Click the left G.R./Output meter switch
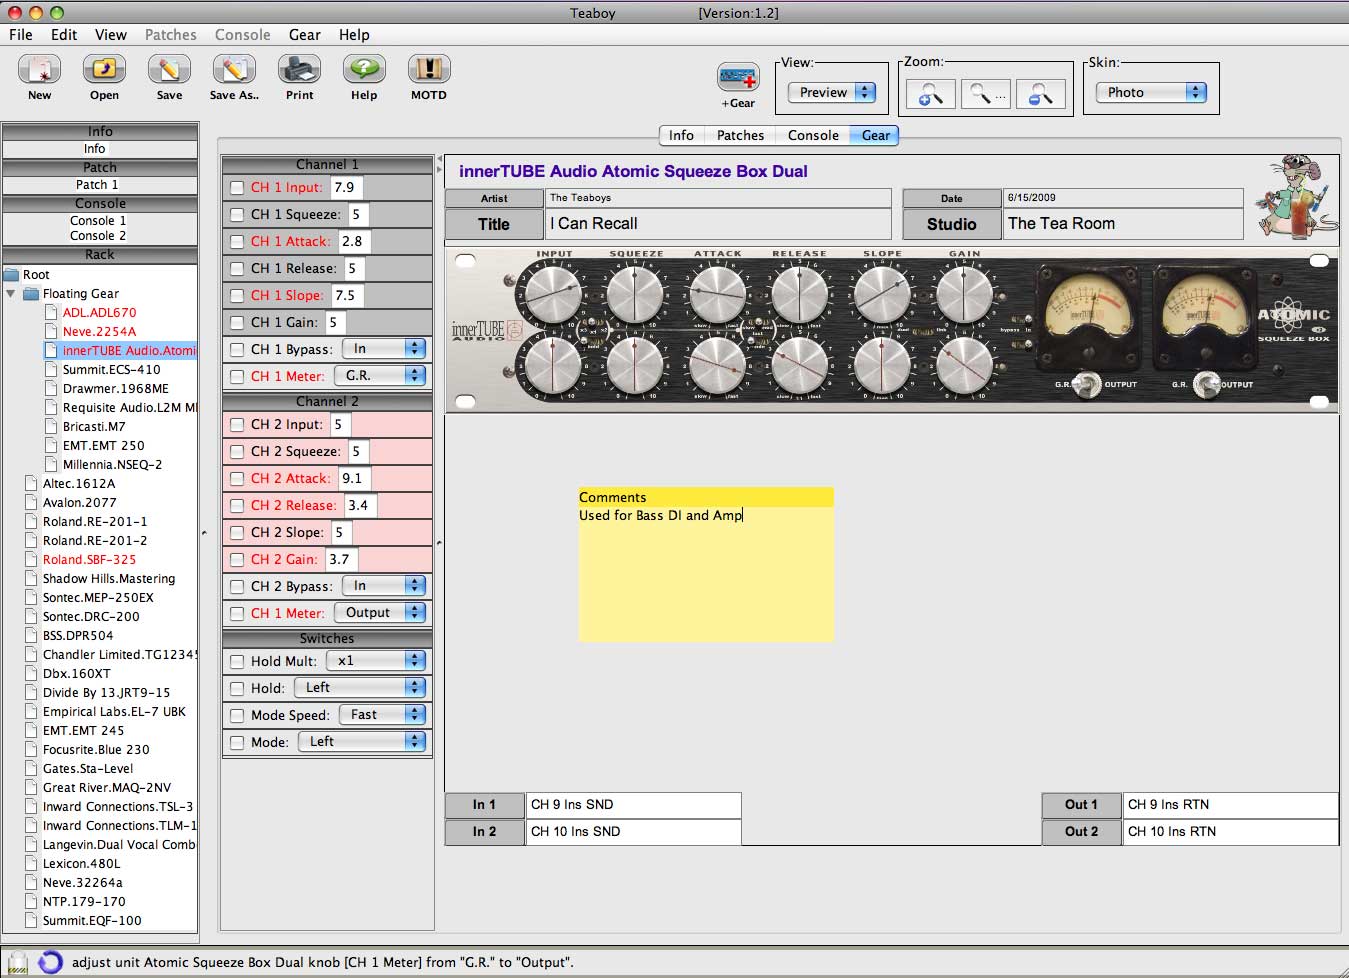Screen dimensions: 1349x978 (1088, 385)
